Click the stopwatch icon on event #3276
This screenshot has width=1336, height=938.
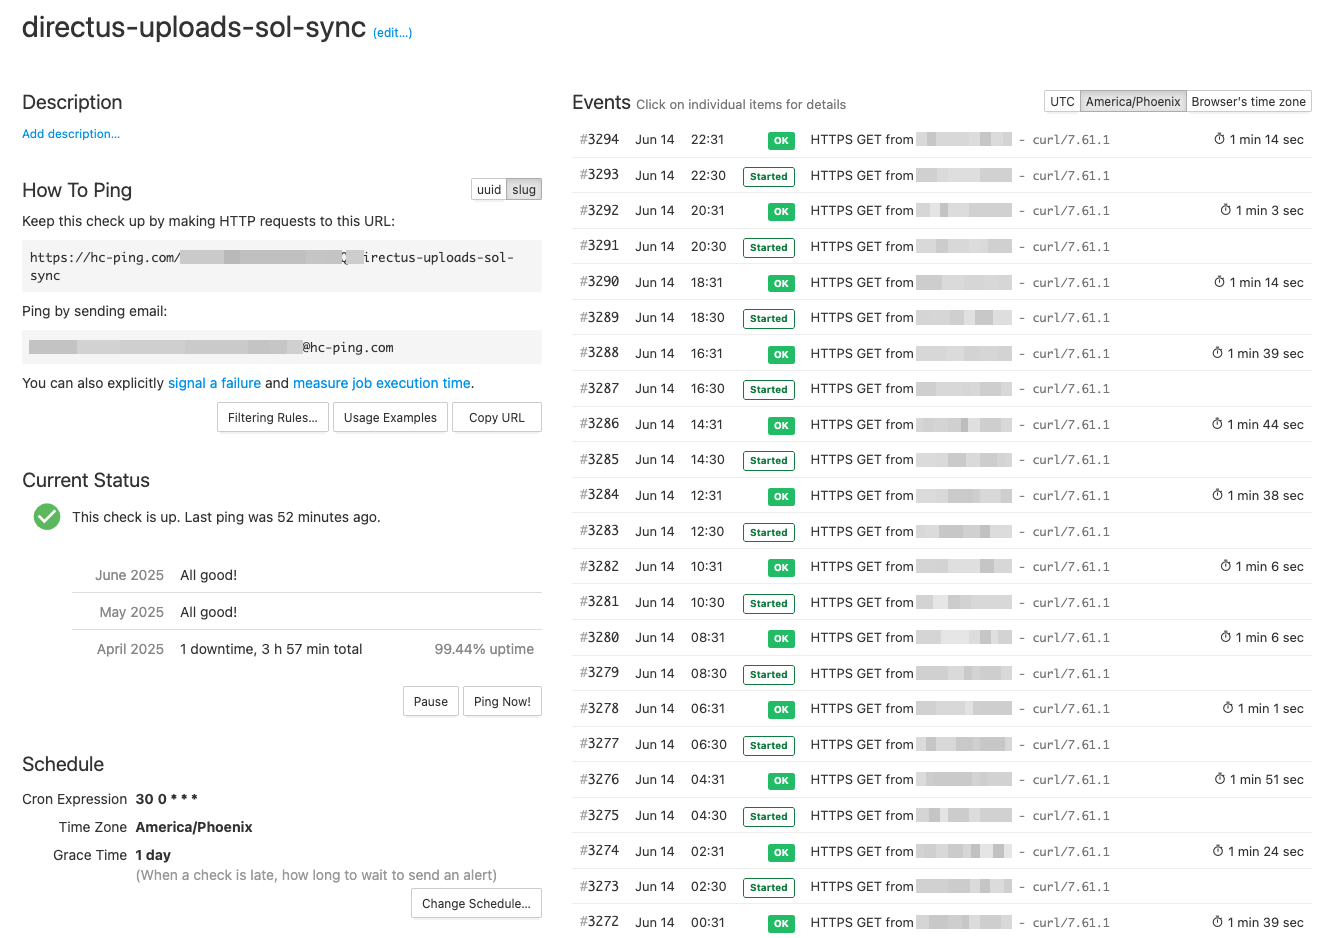[1220, 779]
